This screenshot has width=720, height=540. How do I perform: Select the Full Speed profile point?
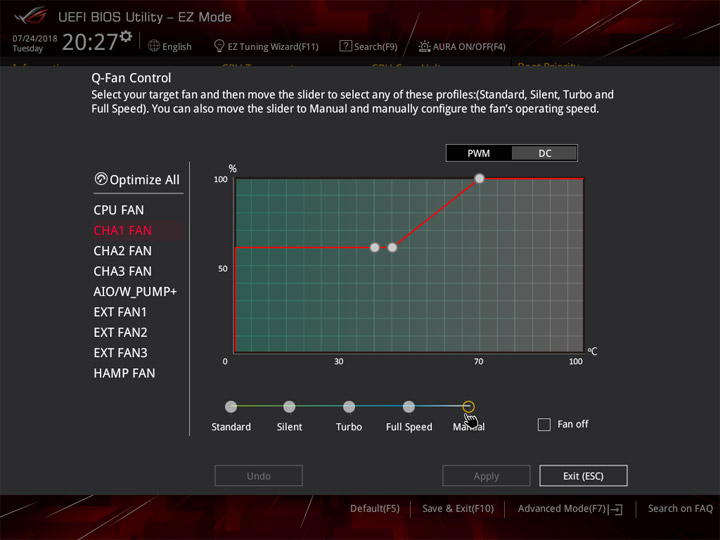[409, 406]
